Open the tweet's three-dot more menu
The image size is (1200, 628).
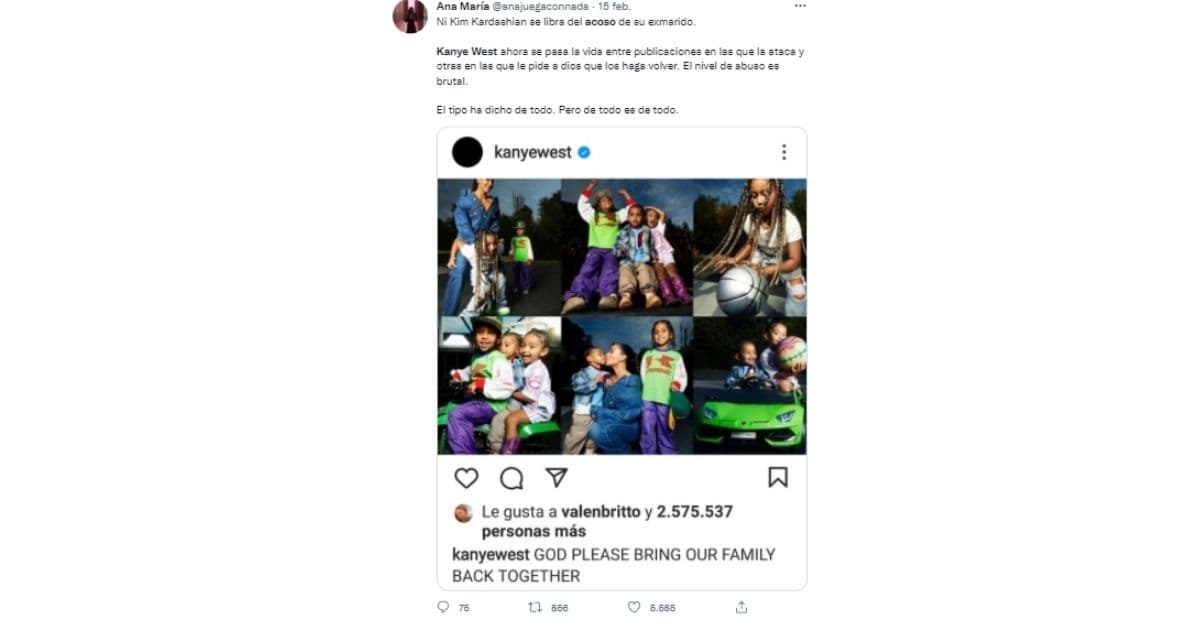[799, 6]
